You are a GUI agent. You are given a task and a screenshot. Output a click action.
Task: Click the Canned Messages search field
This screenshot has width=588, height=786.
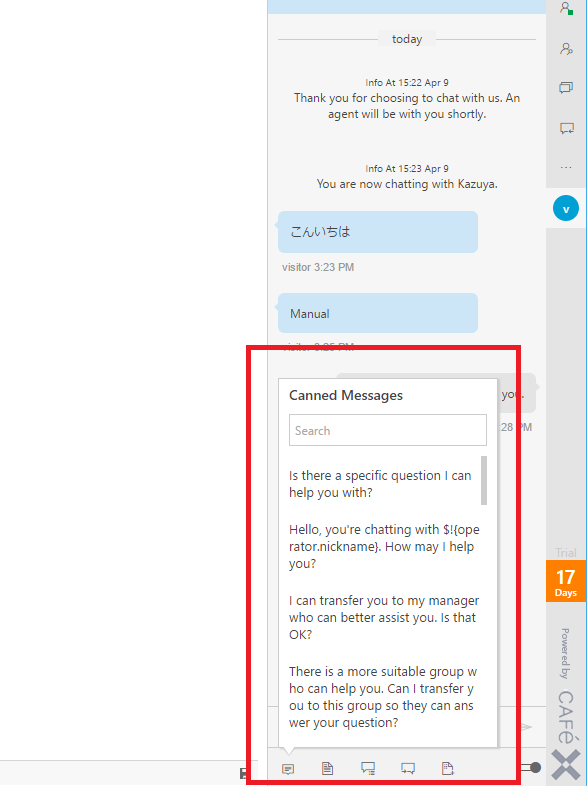click(x=387, y=430)
